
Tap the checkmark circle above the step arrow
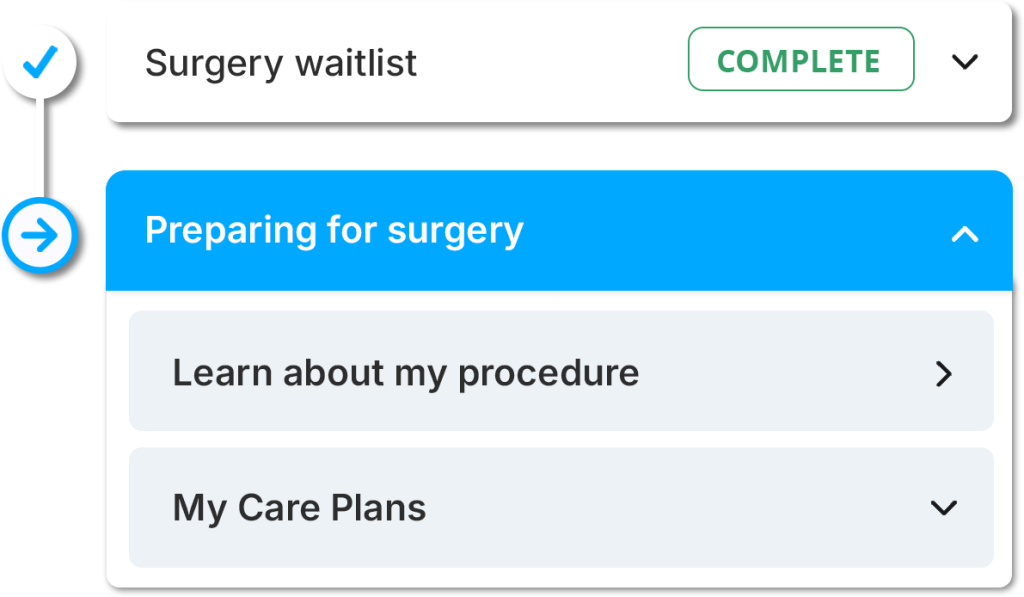[x=40, y=61]
